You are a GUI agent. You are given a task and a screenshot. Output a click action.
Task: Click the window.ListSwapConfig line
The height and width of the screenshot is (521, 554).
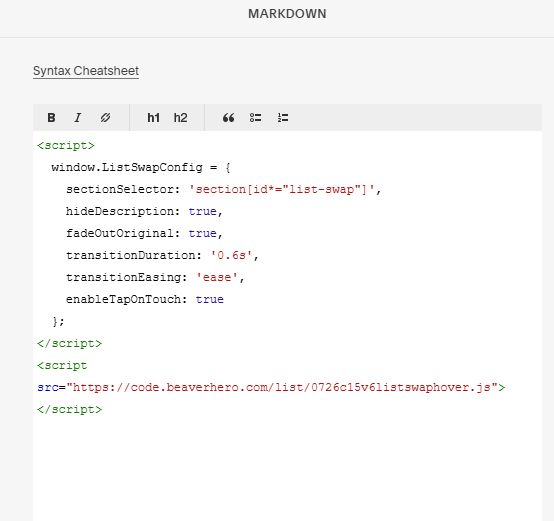[x=141, y=167]
